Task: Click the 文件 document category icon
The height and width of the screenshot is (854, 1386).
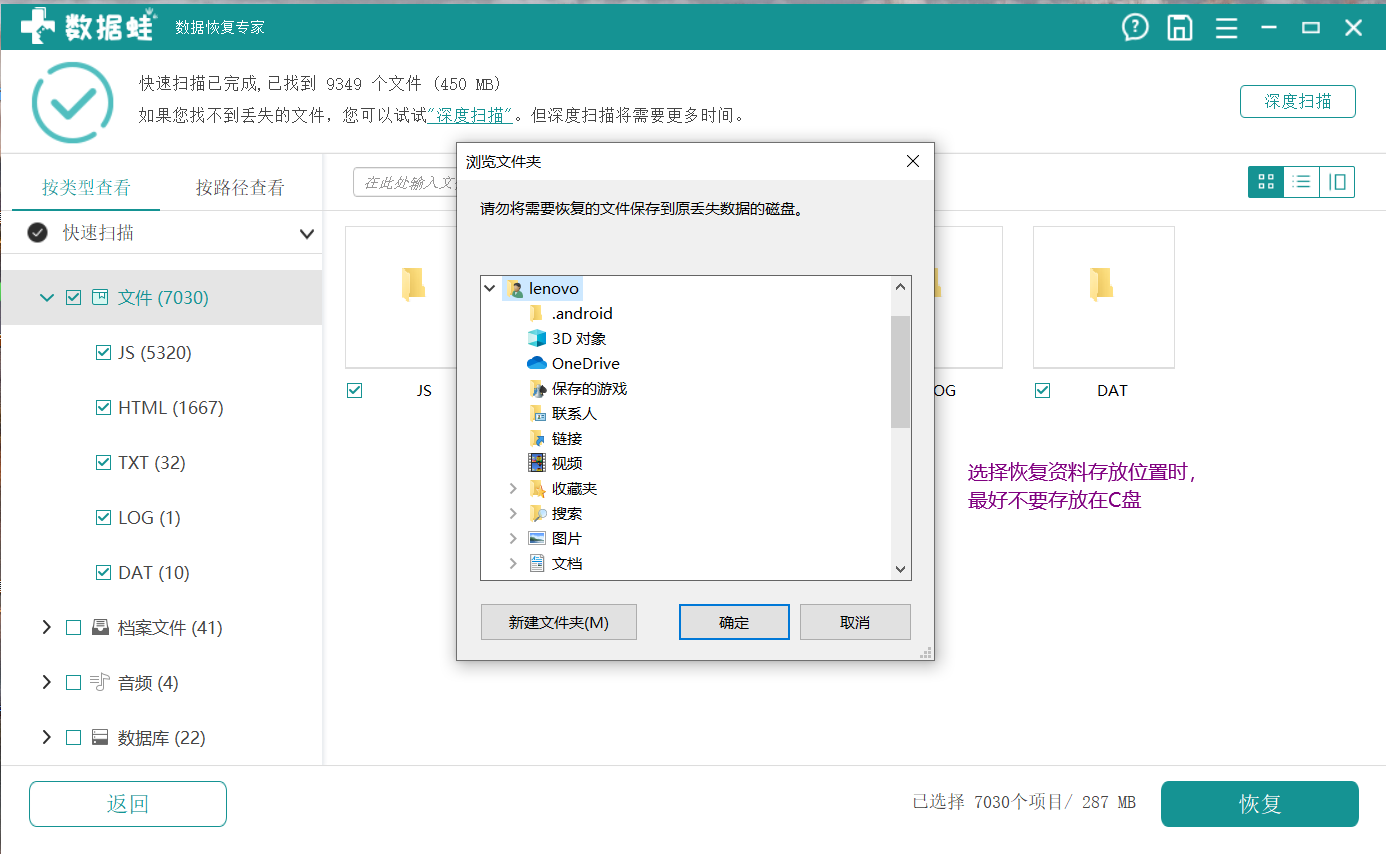Action: point(100,297)
